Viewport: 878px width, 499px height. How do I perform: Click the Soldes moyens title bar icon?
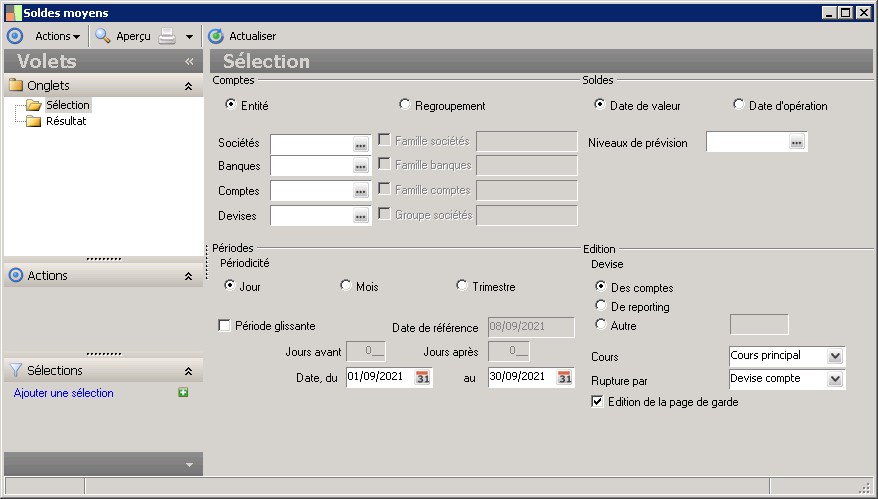(x=13, y=12)
